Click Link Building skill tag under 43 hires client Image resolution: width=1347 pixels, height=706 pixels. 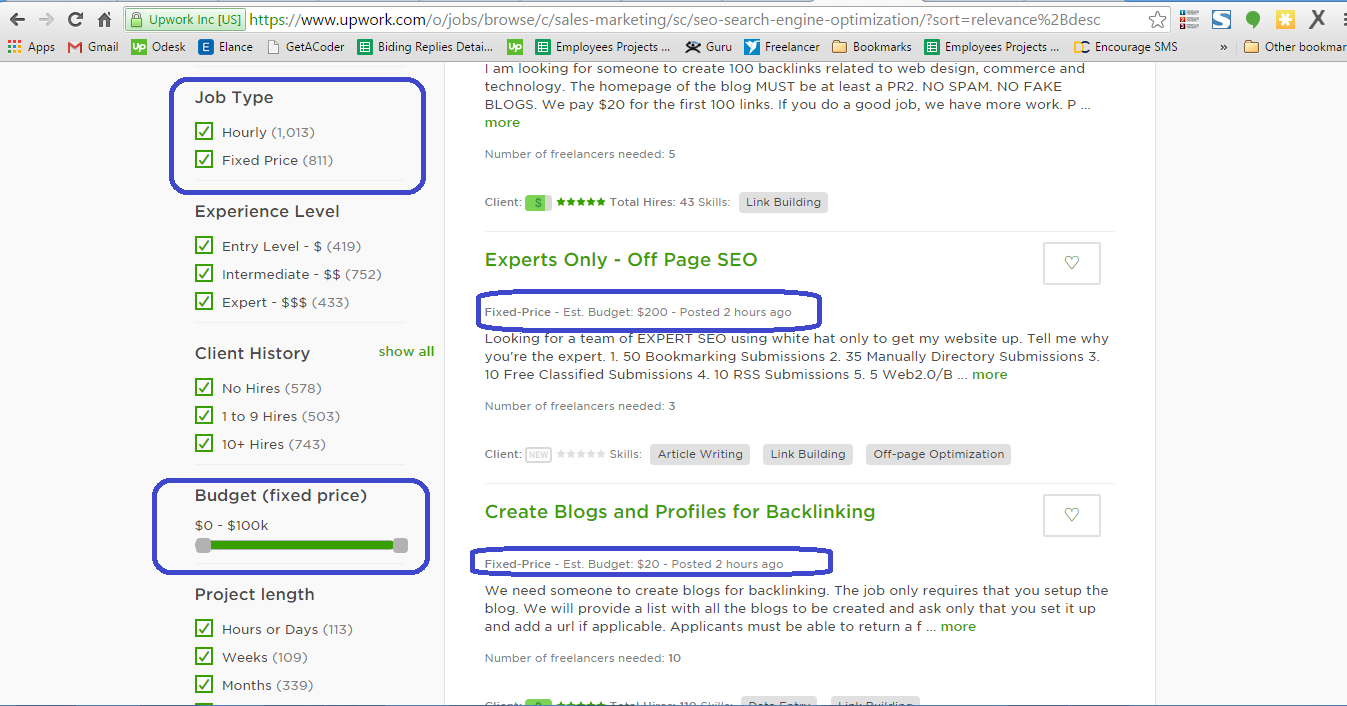783,202
